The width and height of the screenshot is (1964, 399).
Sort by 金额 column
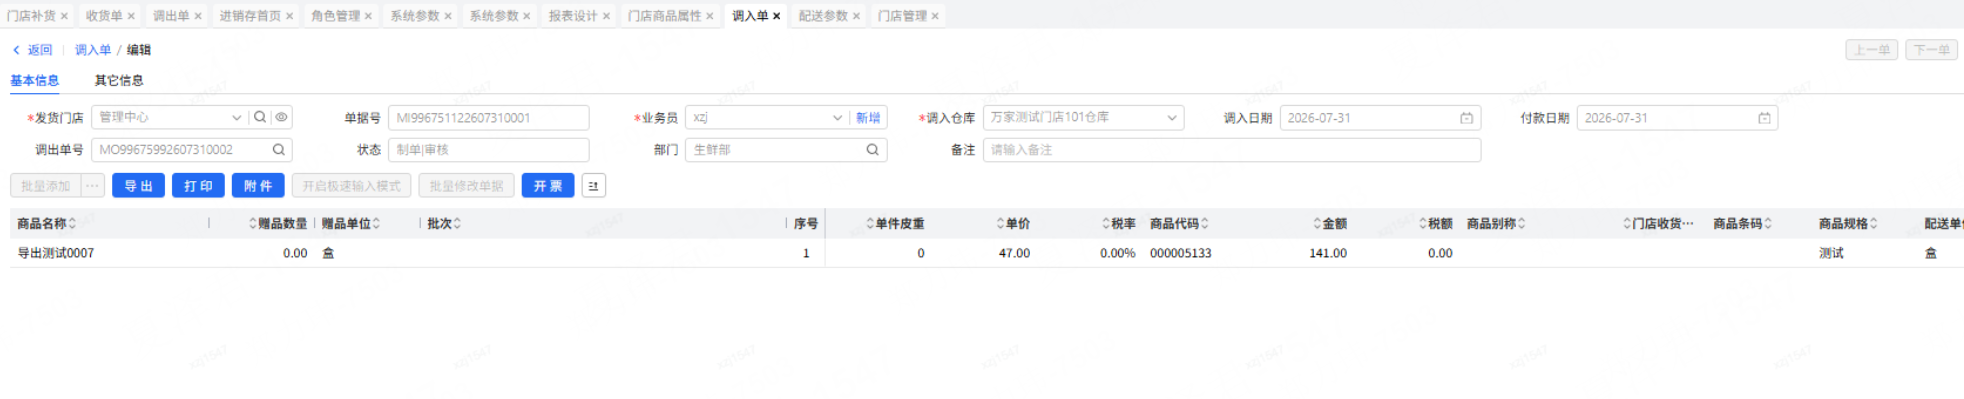point(1317,223)
